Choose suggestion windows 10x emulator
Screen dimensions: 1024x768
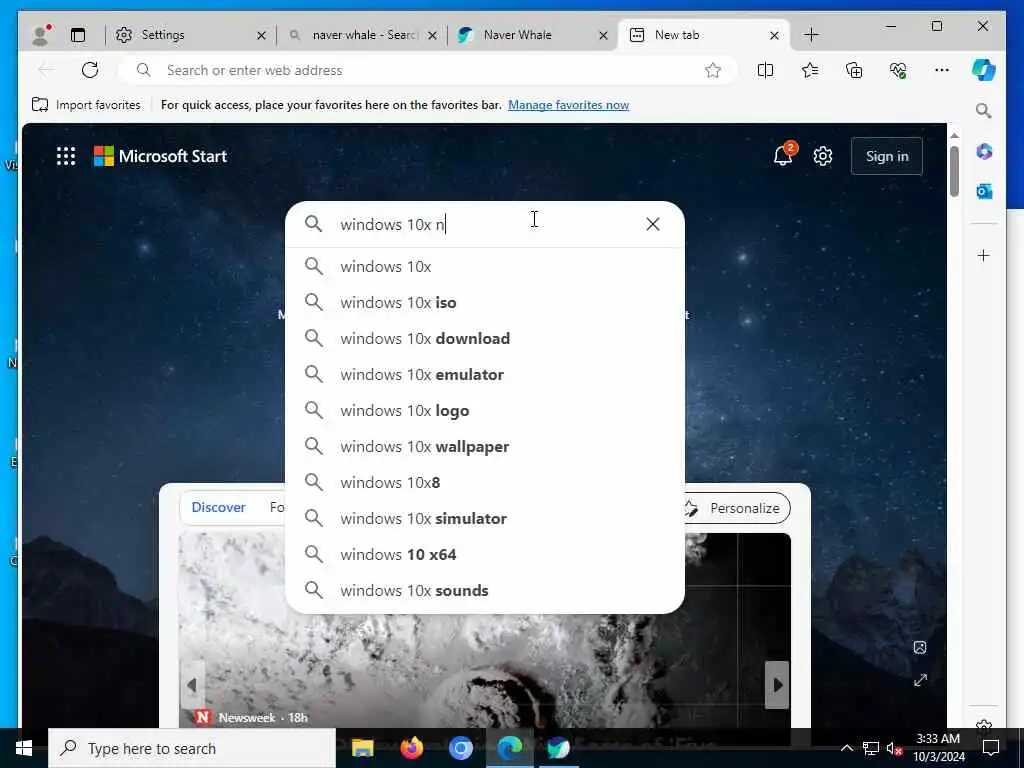click(x=485, y=374)
